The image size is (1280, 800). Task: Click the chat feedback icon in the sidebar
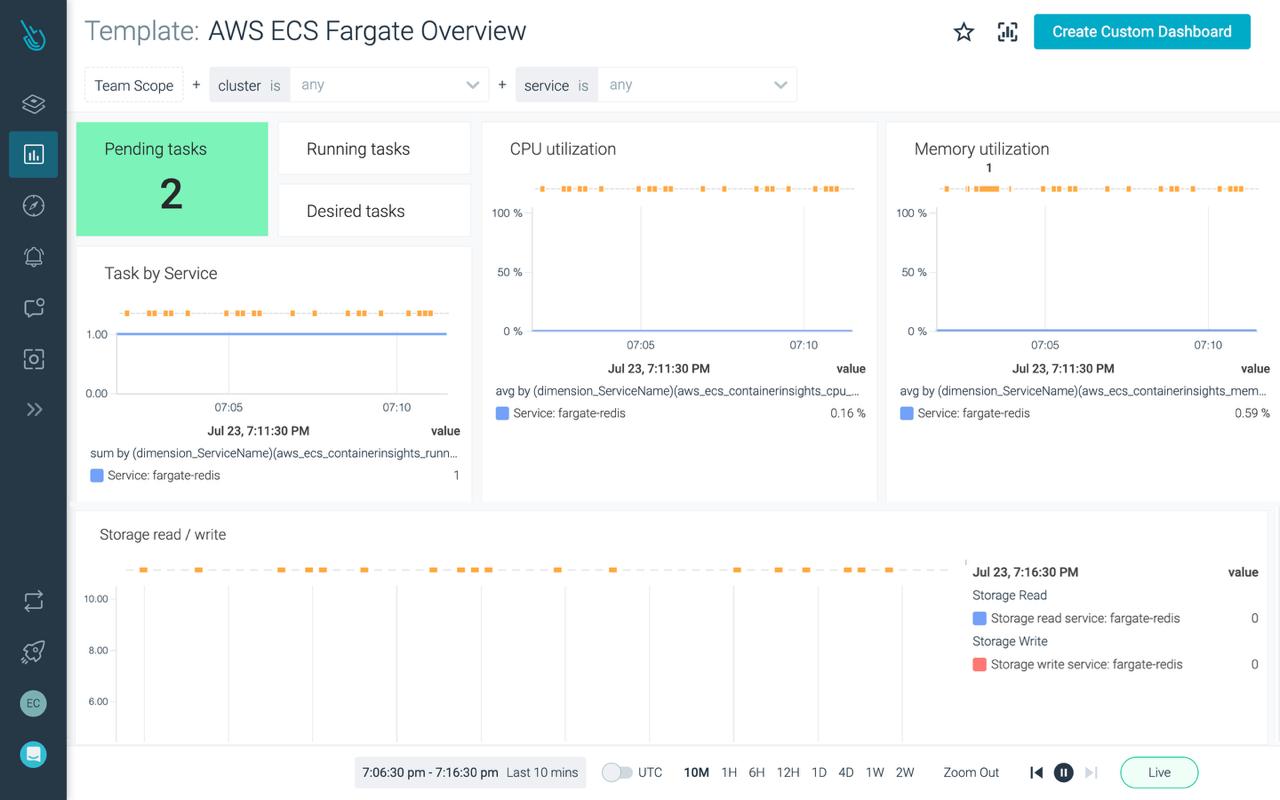pyautogui.click(x=33, y=307)
